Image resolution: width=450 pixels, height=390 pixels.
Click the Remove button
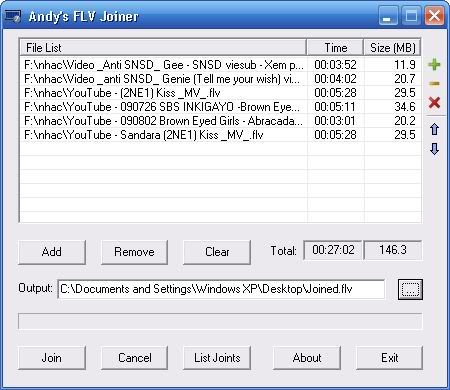[x=134, y=252]
